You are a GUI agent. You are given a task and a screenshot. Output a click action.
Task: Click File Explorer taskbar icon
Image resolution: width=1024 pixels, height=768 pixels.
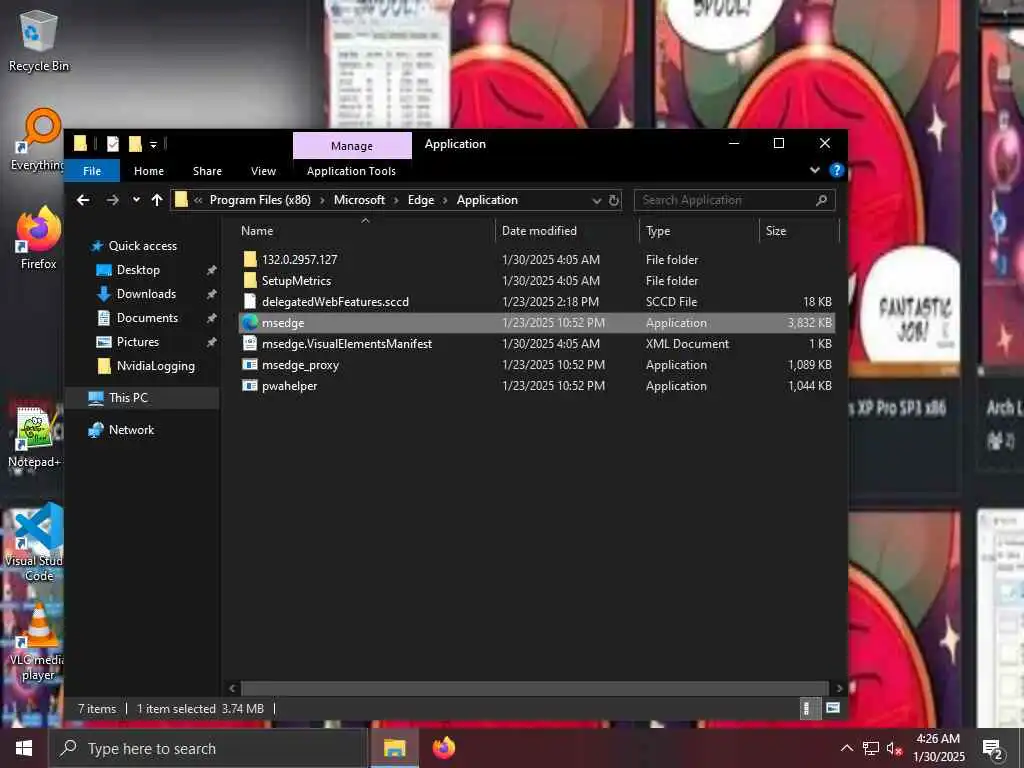(x=394, y=748)
